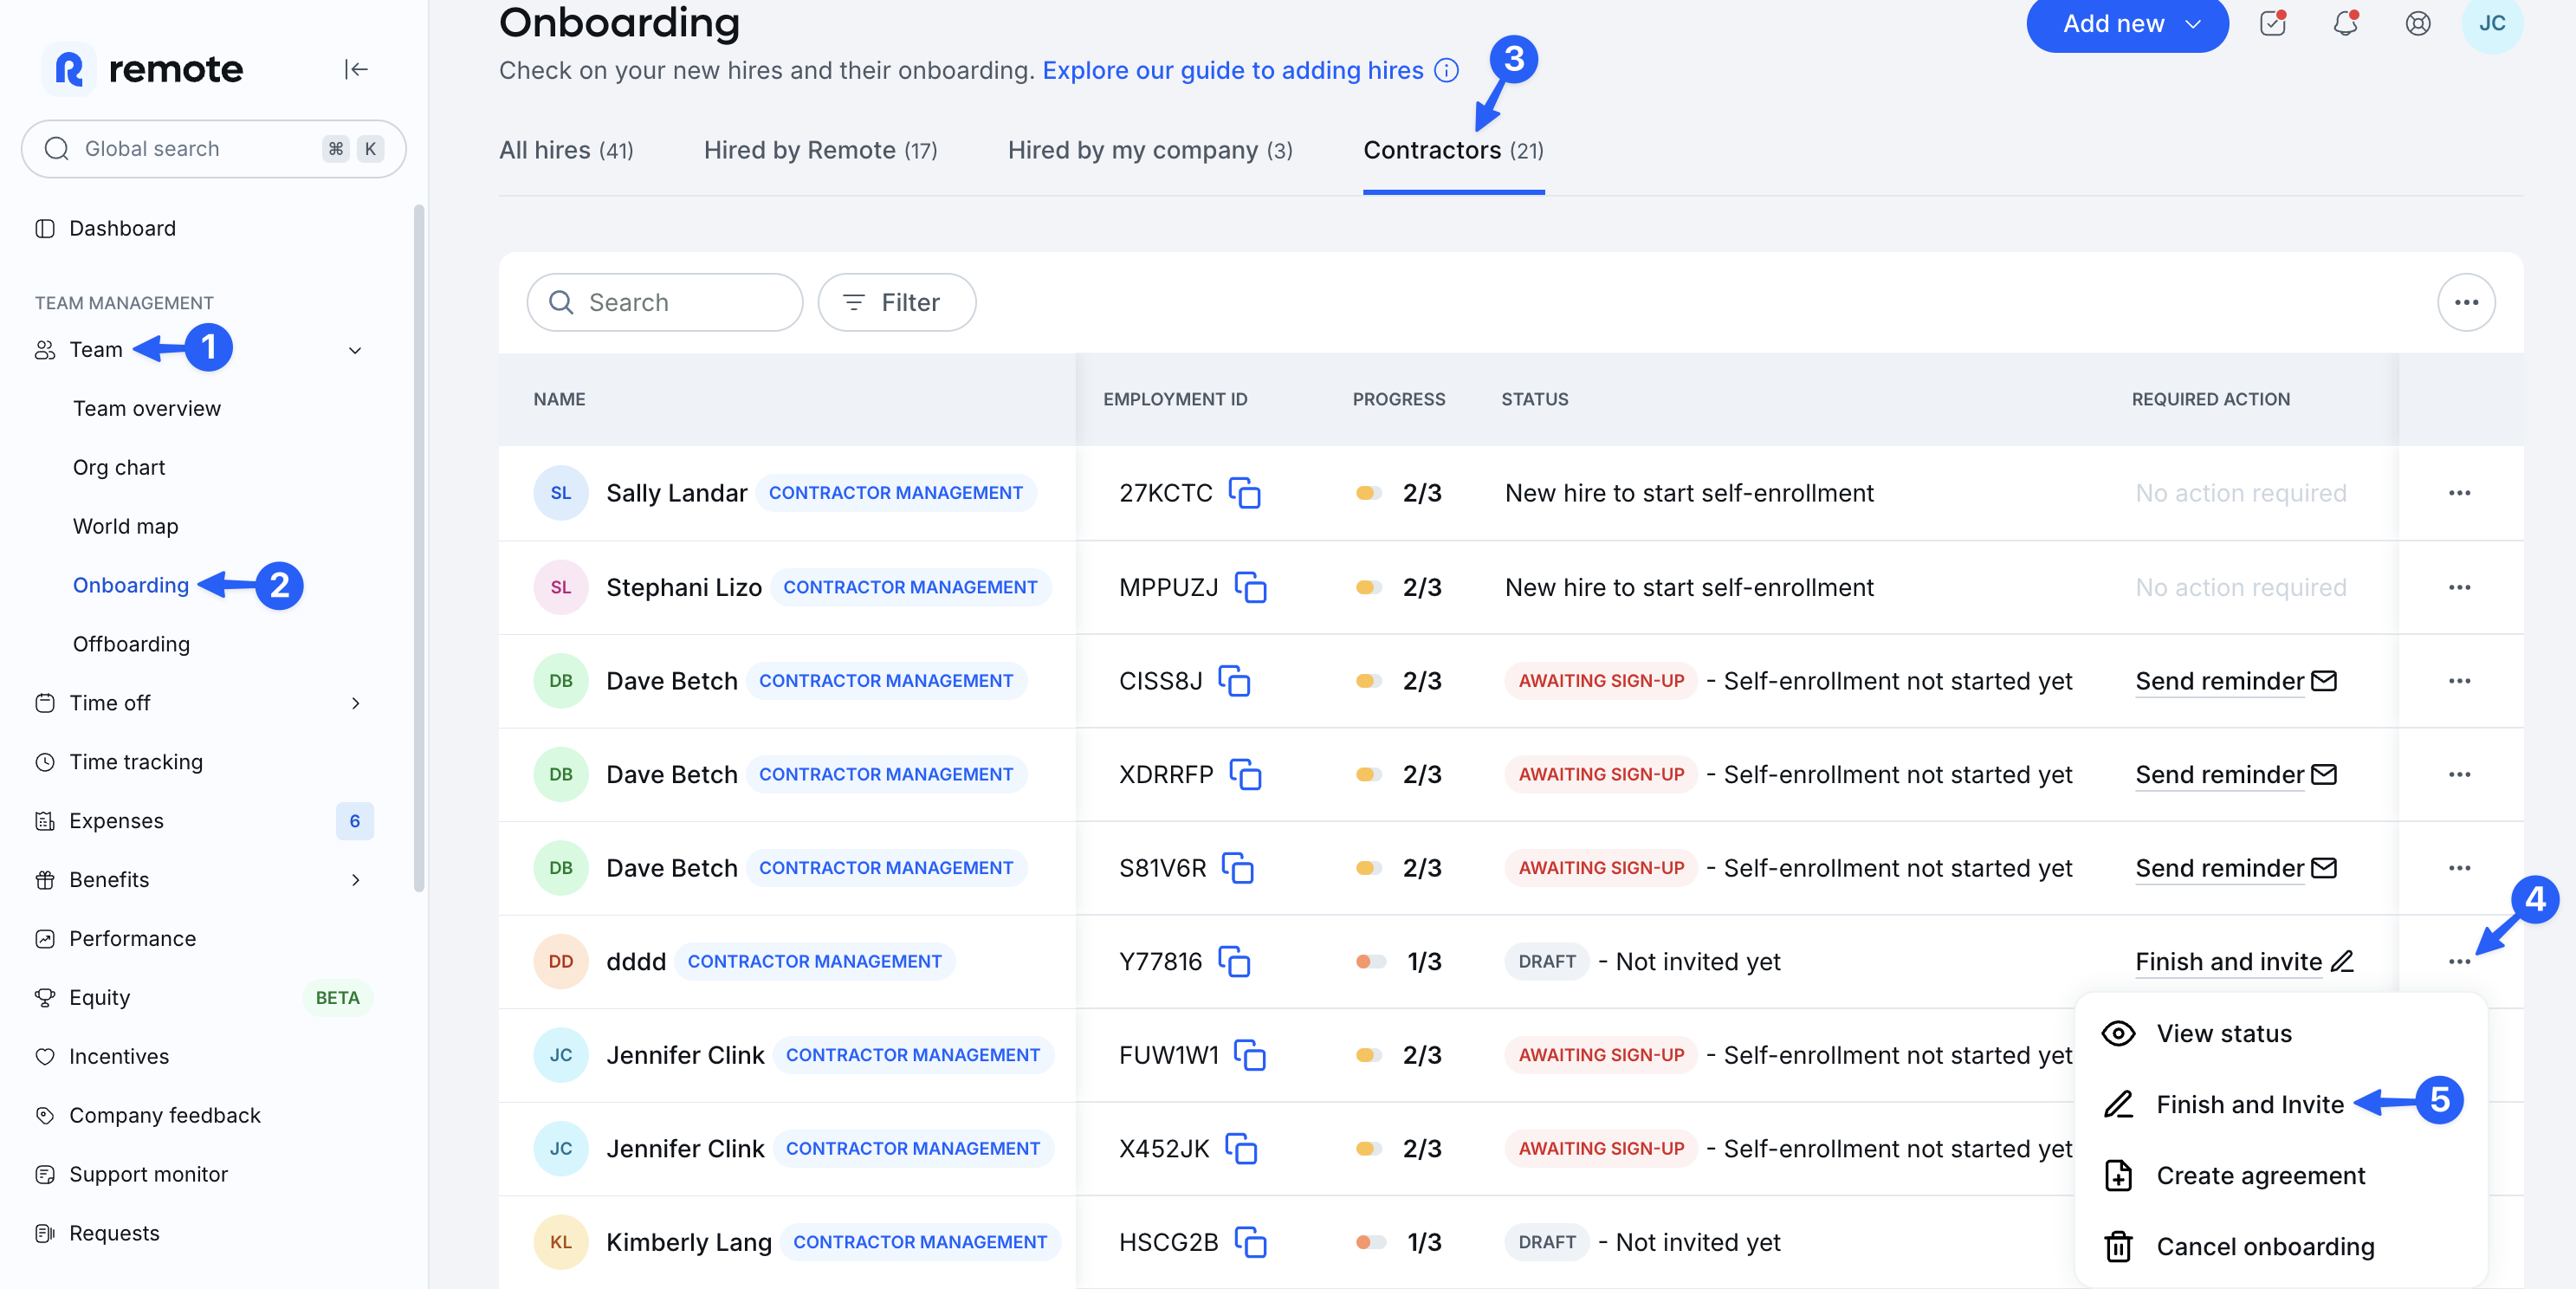Open row actions for Dave Betch XDRRFP
The image size is (2576, 1289).
point(2459,774)
